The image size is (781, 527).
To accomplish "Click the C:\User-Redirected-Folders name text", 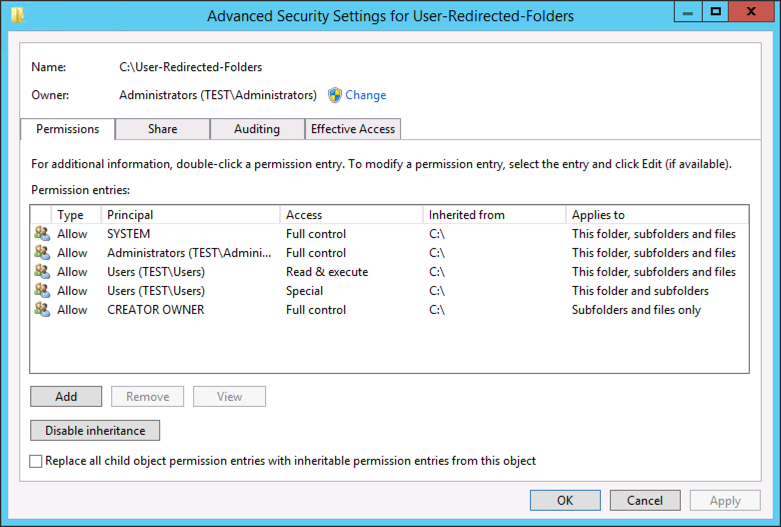I will coord(190,67).
